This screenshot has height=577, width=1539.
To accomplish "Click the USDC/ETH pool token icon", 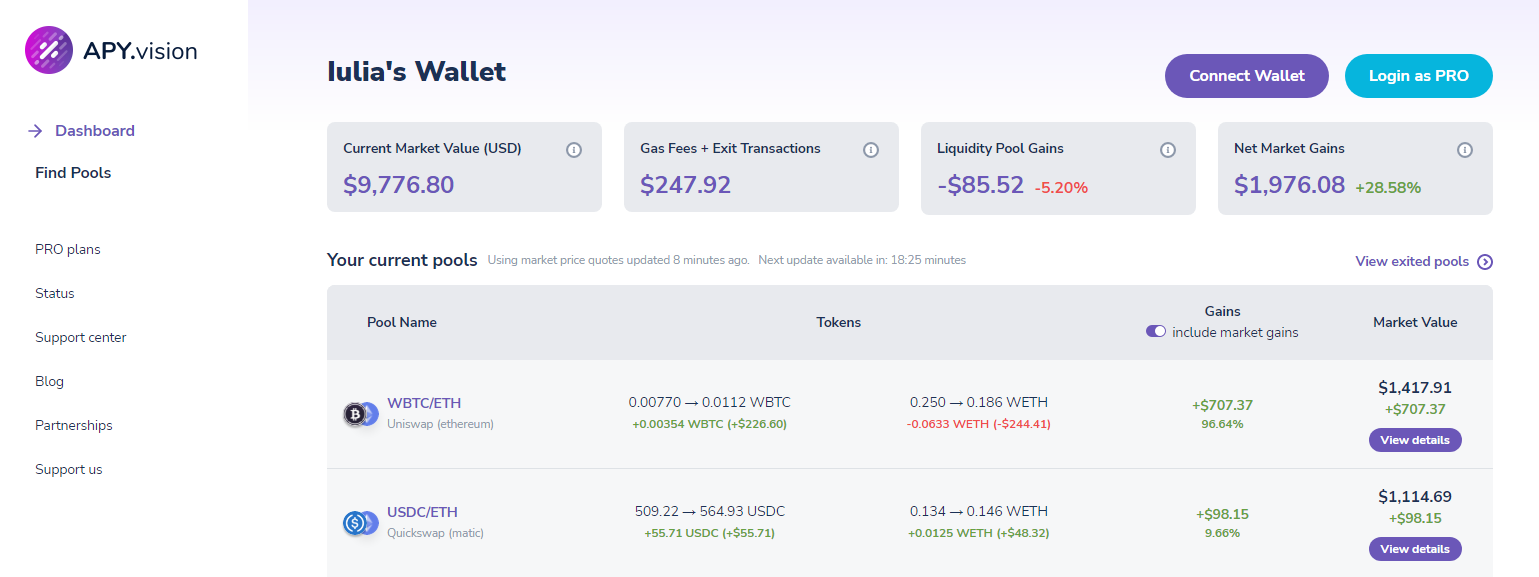I will [x=360, y=522].
